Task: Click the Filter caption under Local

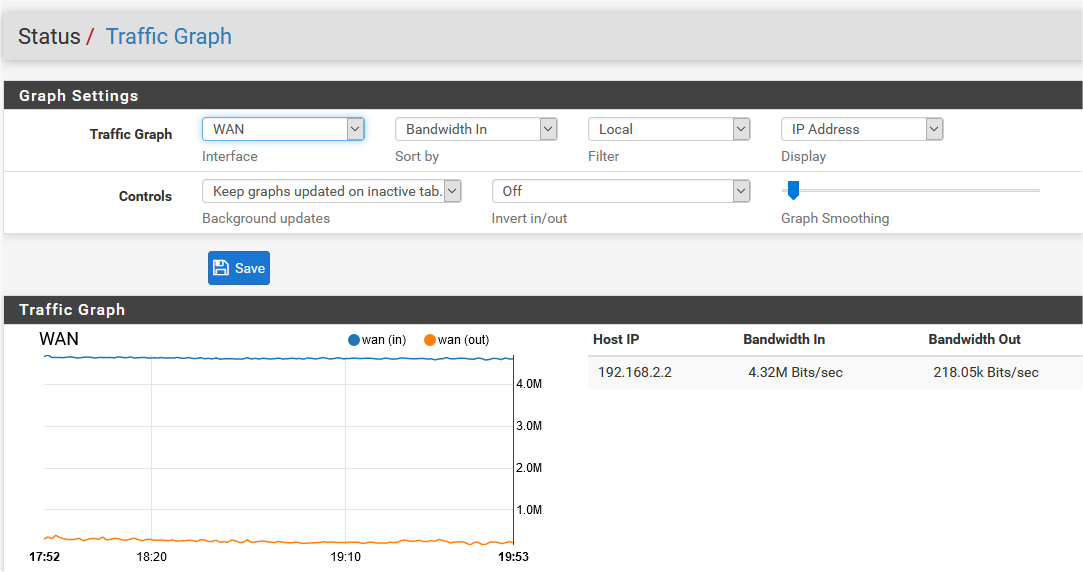Action: coord(604,156)
